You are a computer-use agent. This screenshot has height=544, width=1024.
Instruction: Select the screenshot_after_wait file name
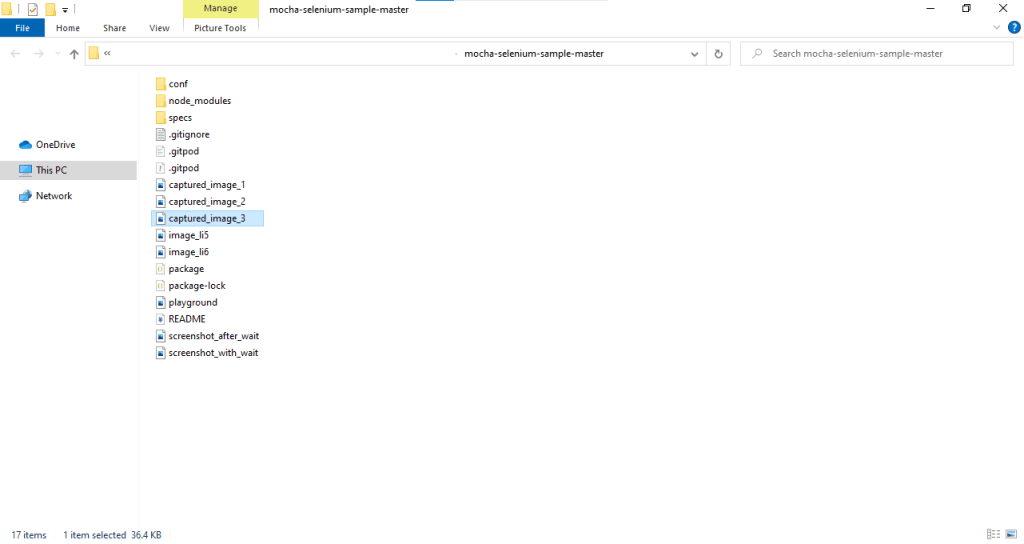(214, 336)
